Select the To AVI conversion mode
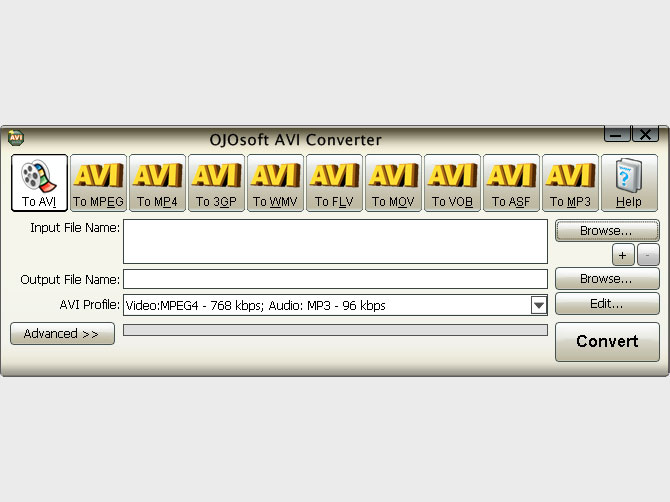 point(39,183)
